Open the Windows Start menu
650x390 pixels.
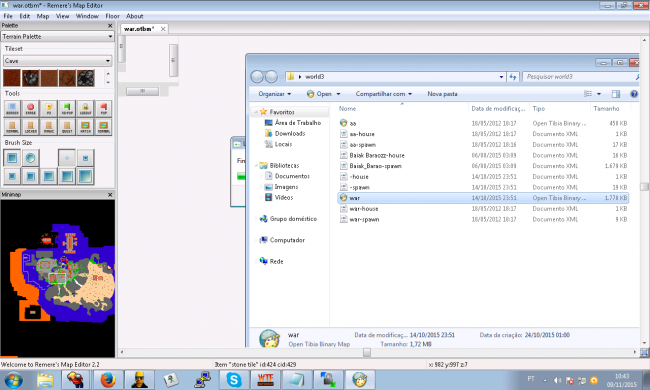(13, 380)
